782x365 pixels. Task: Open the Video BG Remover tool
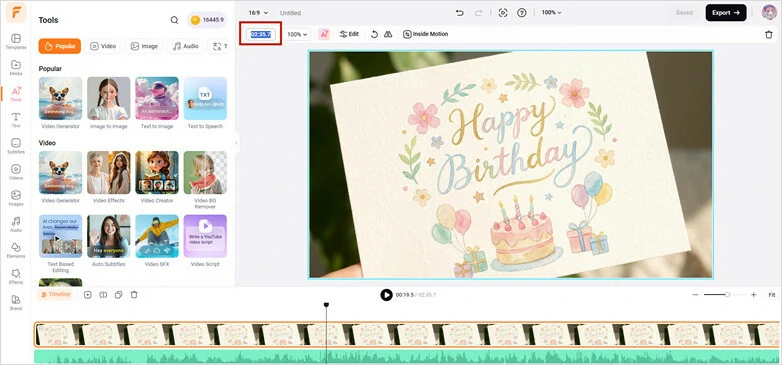pos(205,180)
